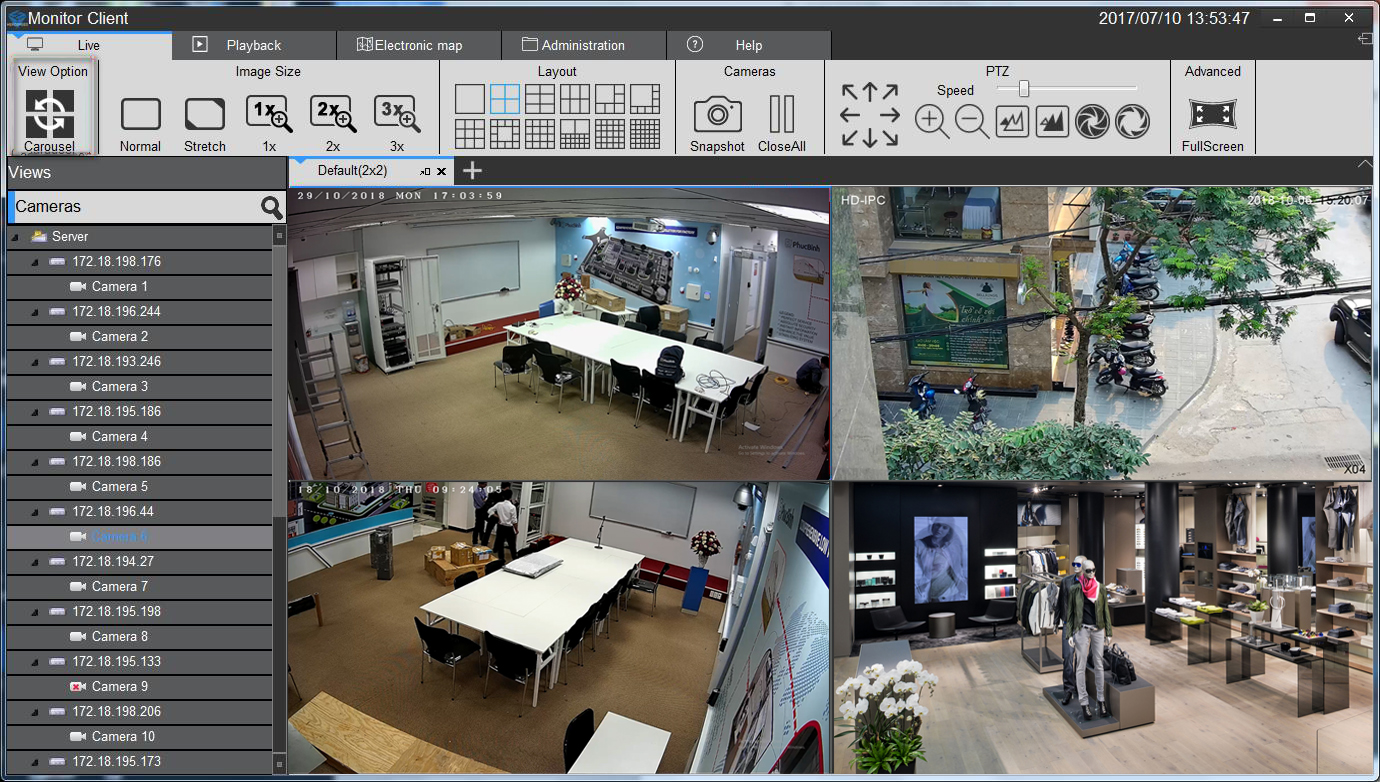Select the 2x image zoom icon
The image size is (1380, 782).
tap(332, 114)
